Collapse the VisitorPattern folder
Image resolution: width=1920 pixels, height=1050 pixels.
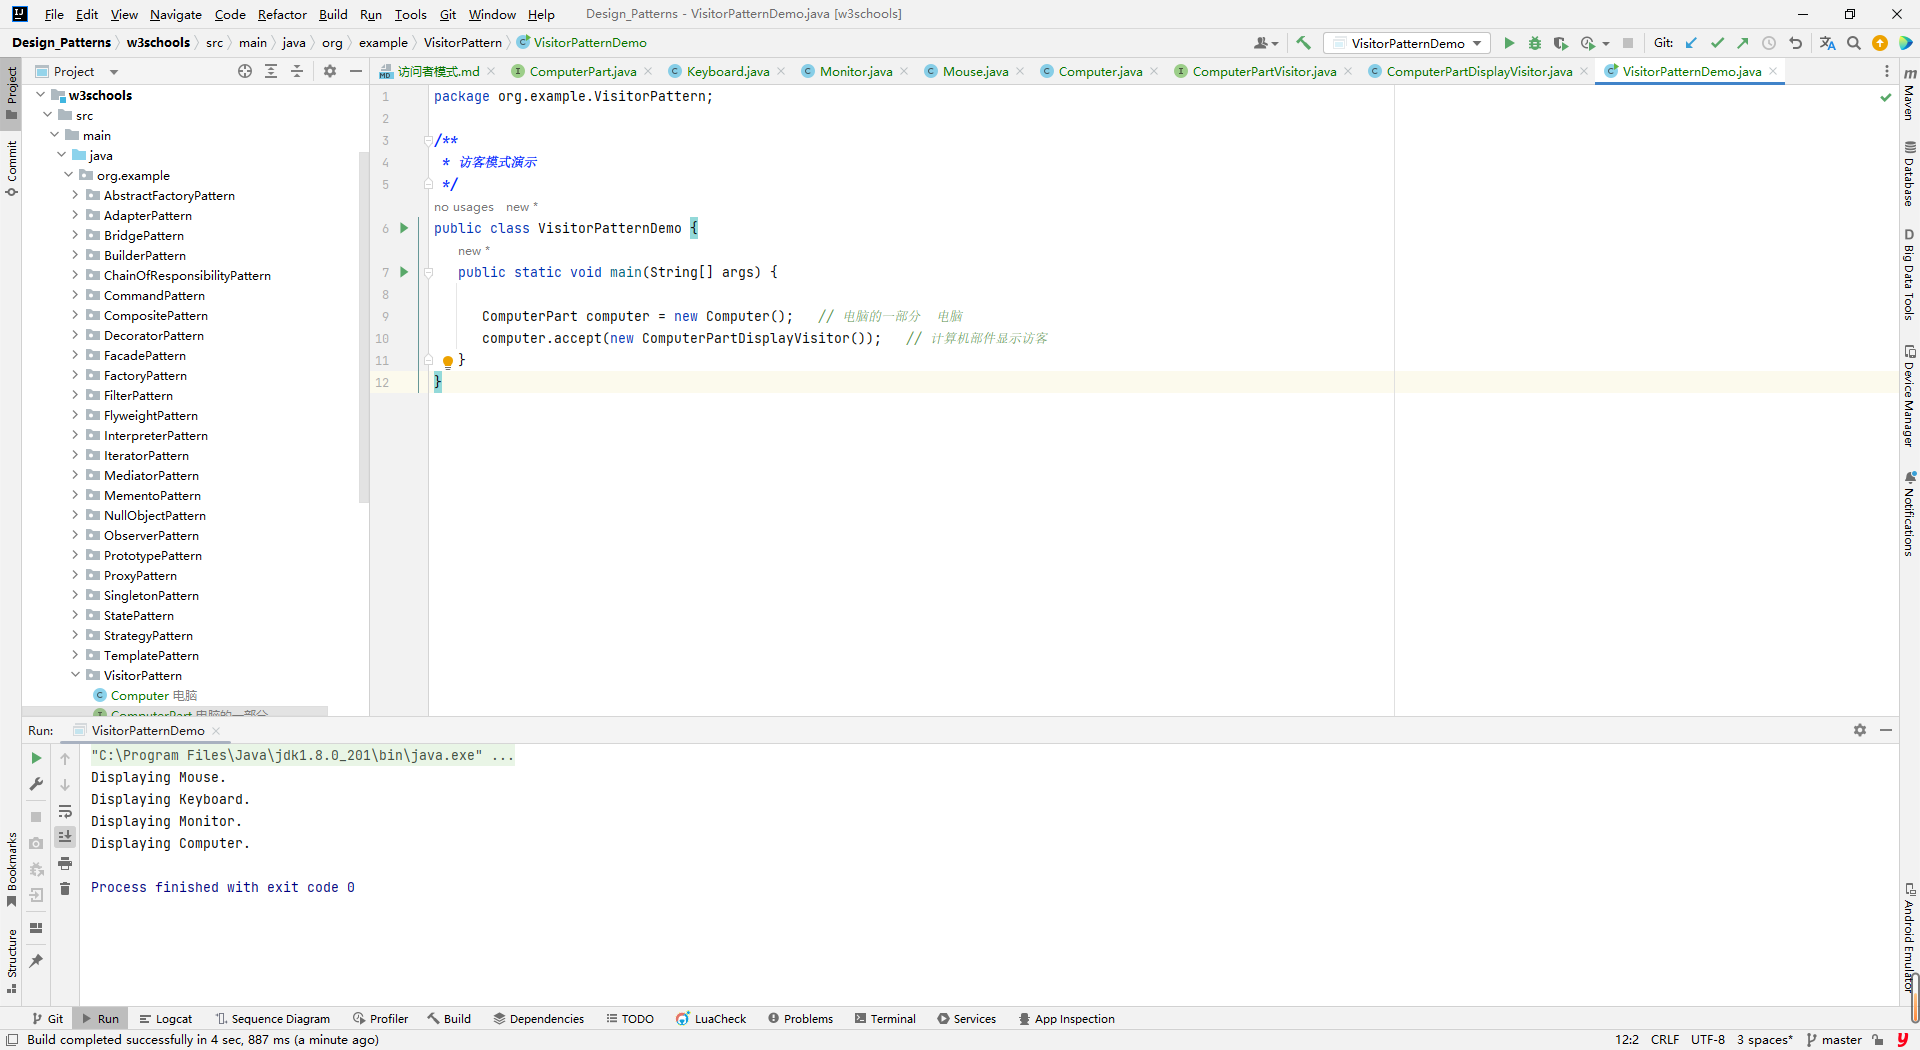[75, 675]
